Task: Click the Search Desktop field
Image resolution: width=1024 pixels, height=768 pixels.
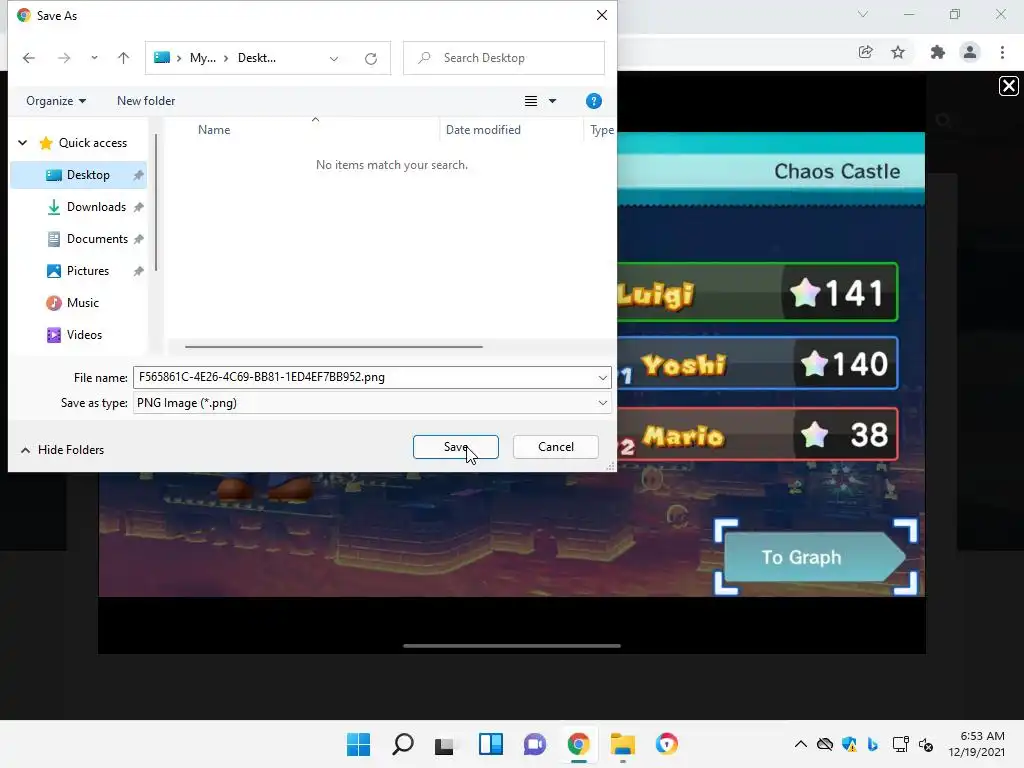Action: (504, 58)
